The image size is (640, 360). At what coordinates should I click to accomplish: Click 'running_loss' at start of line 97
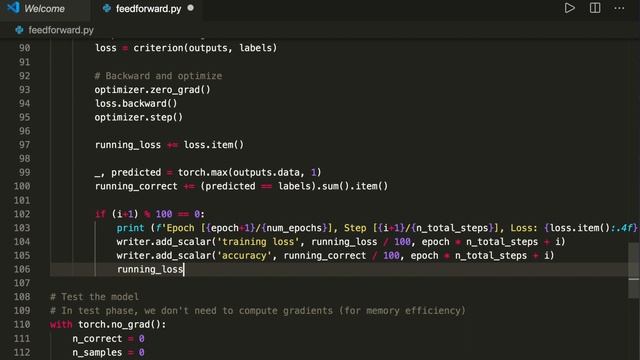(x=128, y=145)
